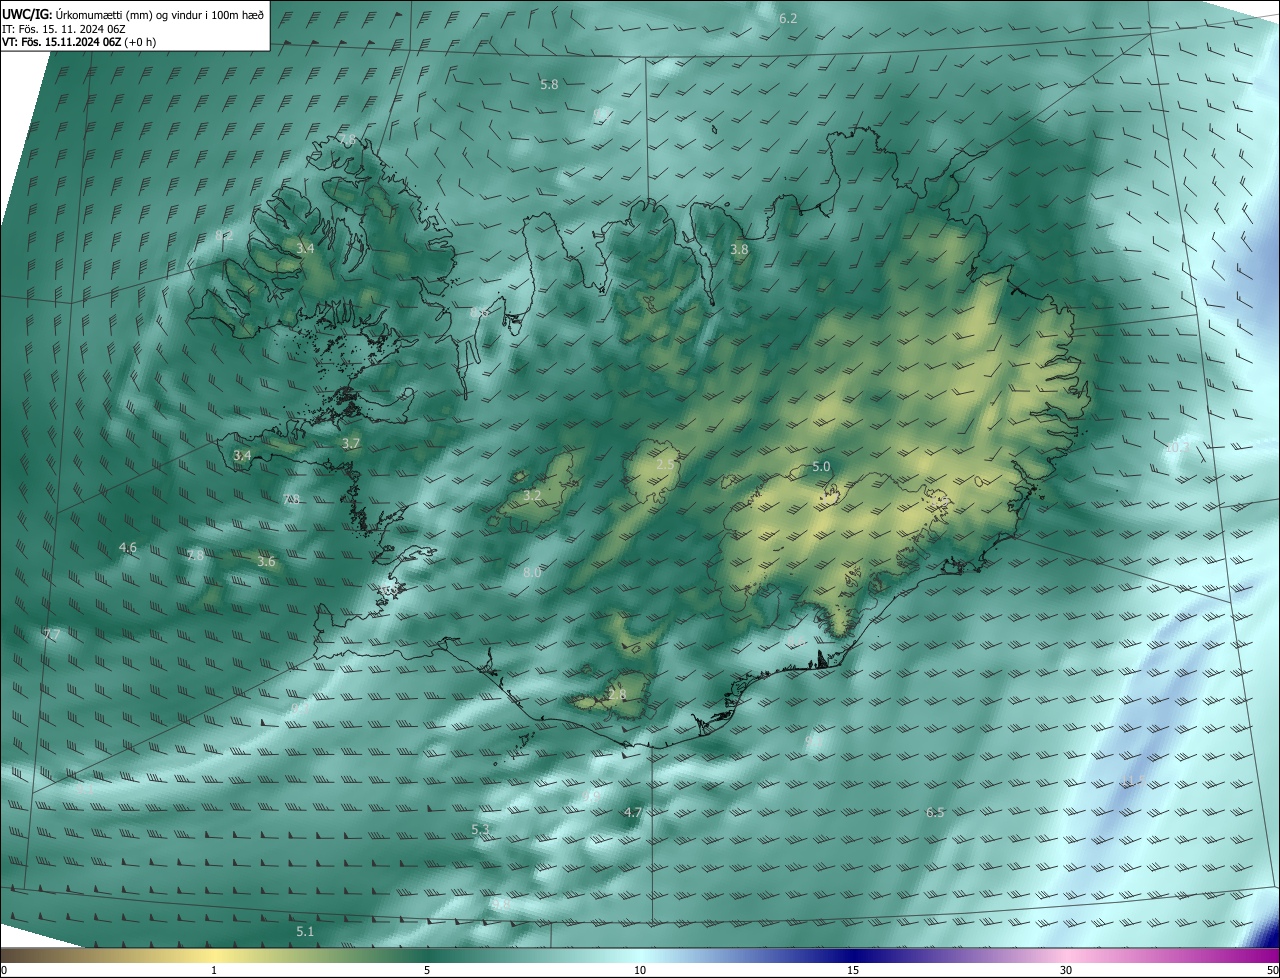Click the 4.6 value label on the map

(x=128, y=548)
